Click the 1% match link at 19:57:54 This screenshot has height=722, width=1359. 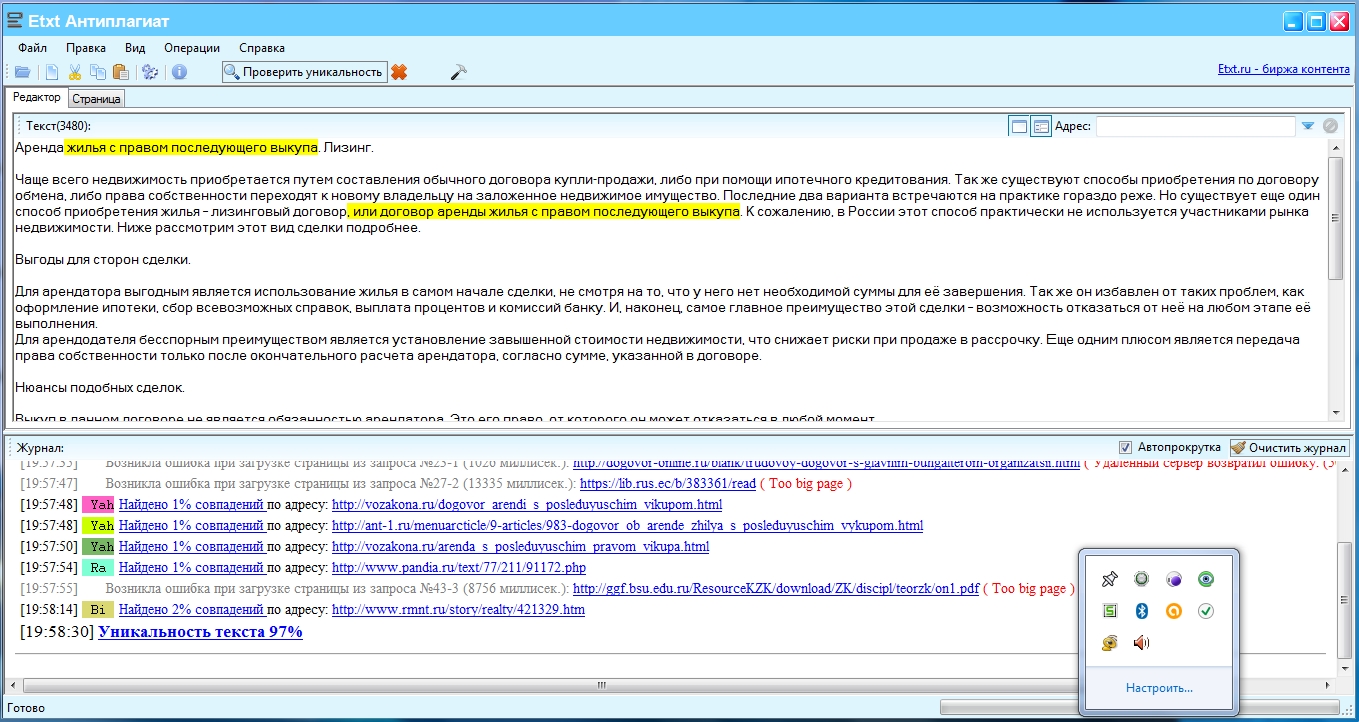point(191,568)
